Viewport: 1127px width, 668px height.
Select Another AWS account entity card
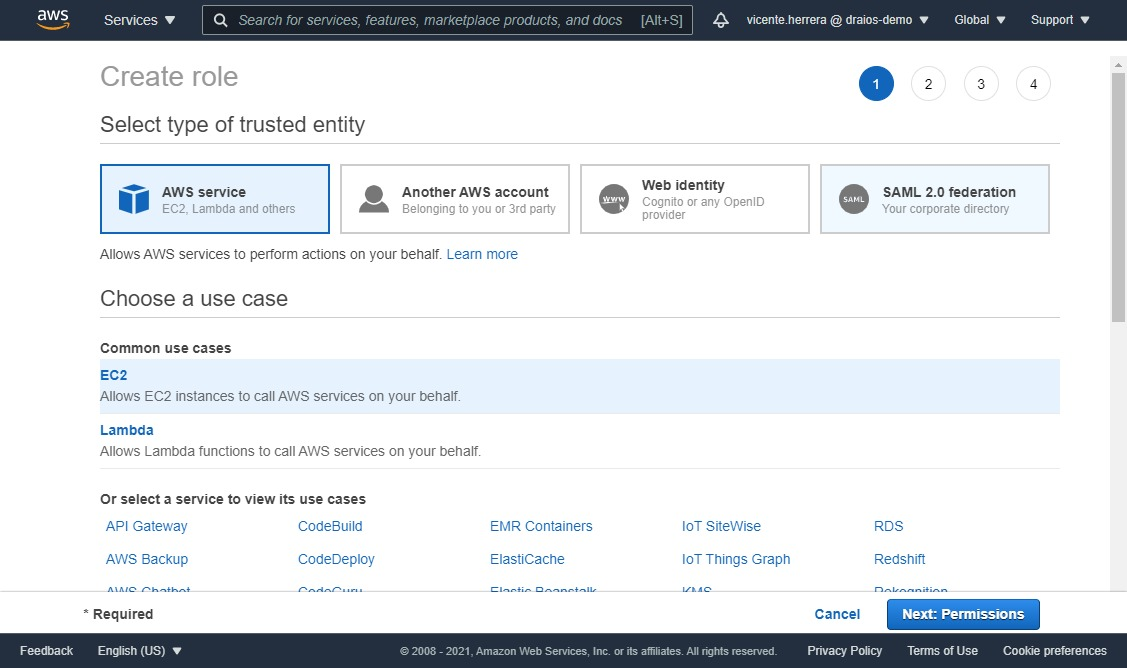click(x=455, y=199)
